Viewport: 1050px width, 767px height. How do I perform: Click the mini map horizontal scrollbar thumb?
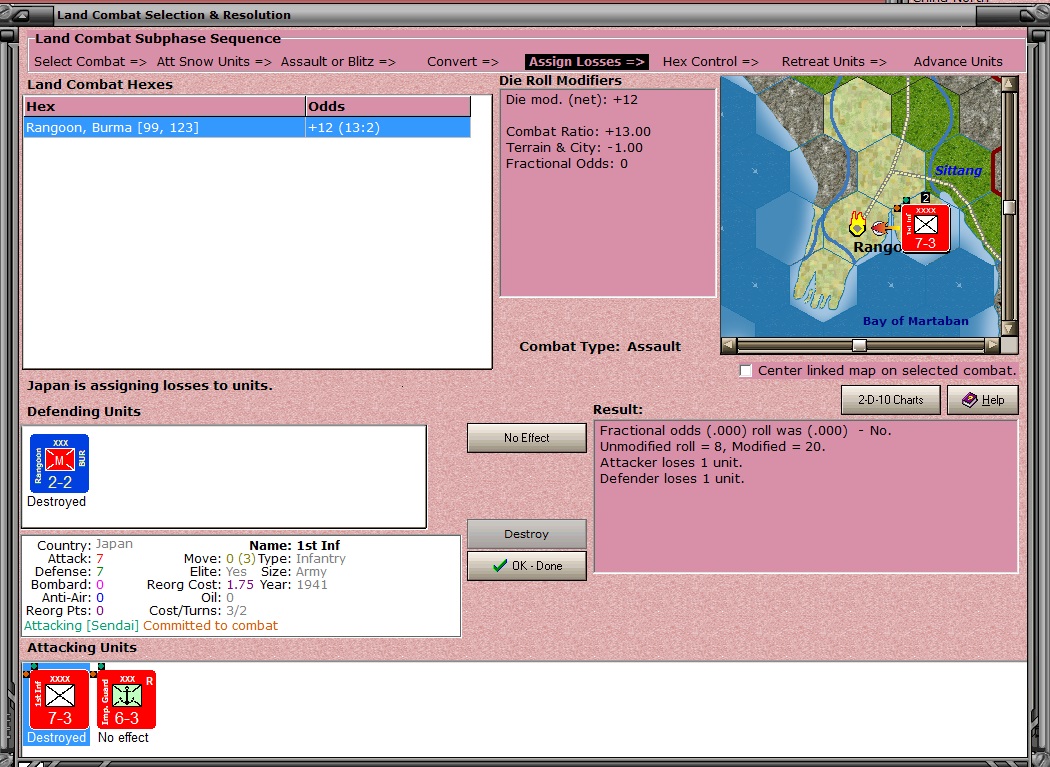[x=859, y=346]
